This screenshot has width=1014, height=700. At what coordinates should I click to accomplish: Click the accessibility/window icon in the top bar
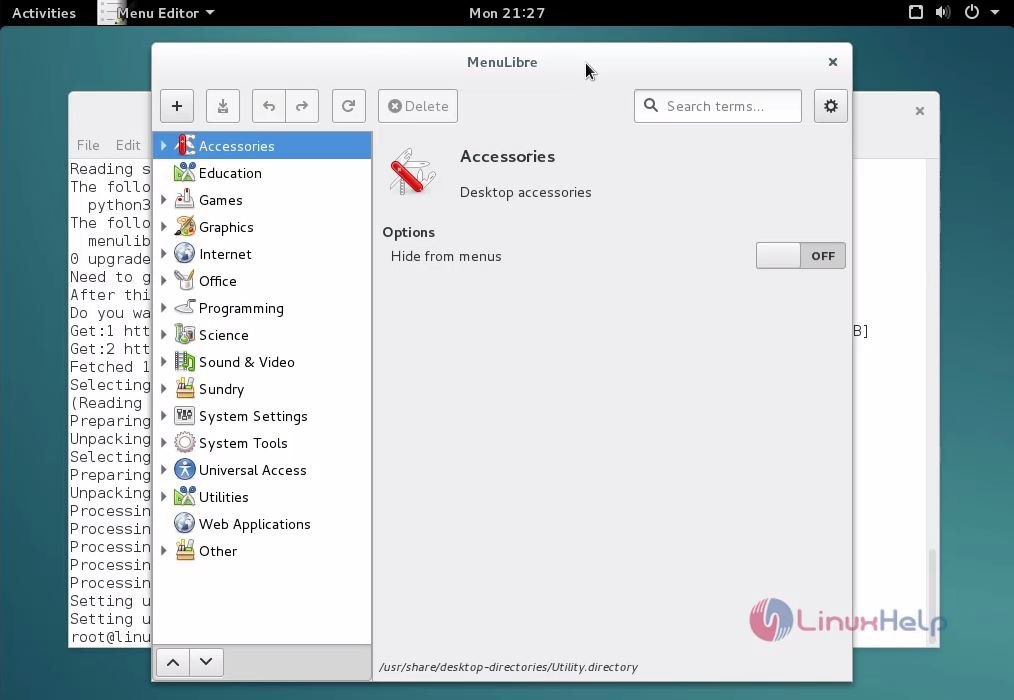point(916,12)
